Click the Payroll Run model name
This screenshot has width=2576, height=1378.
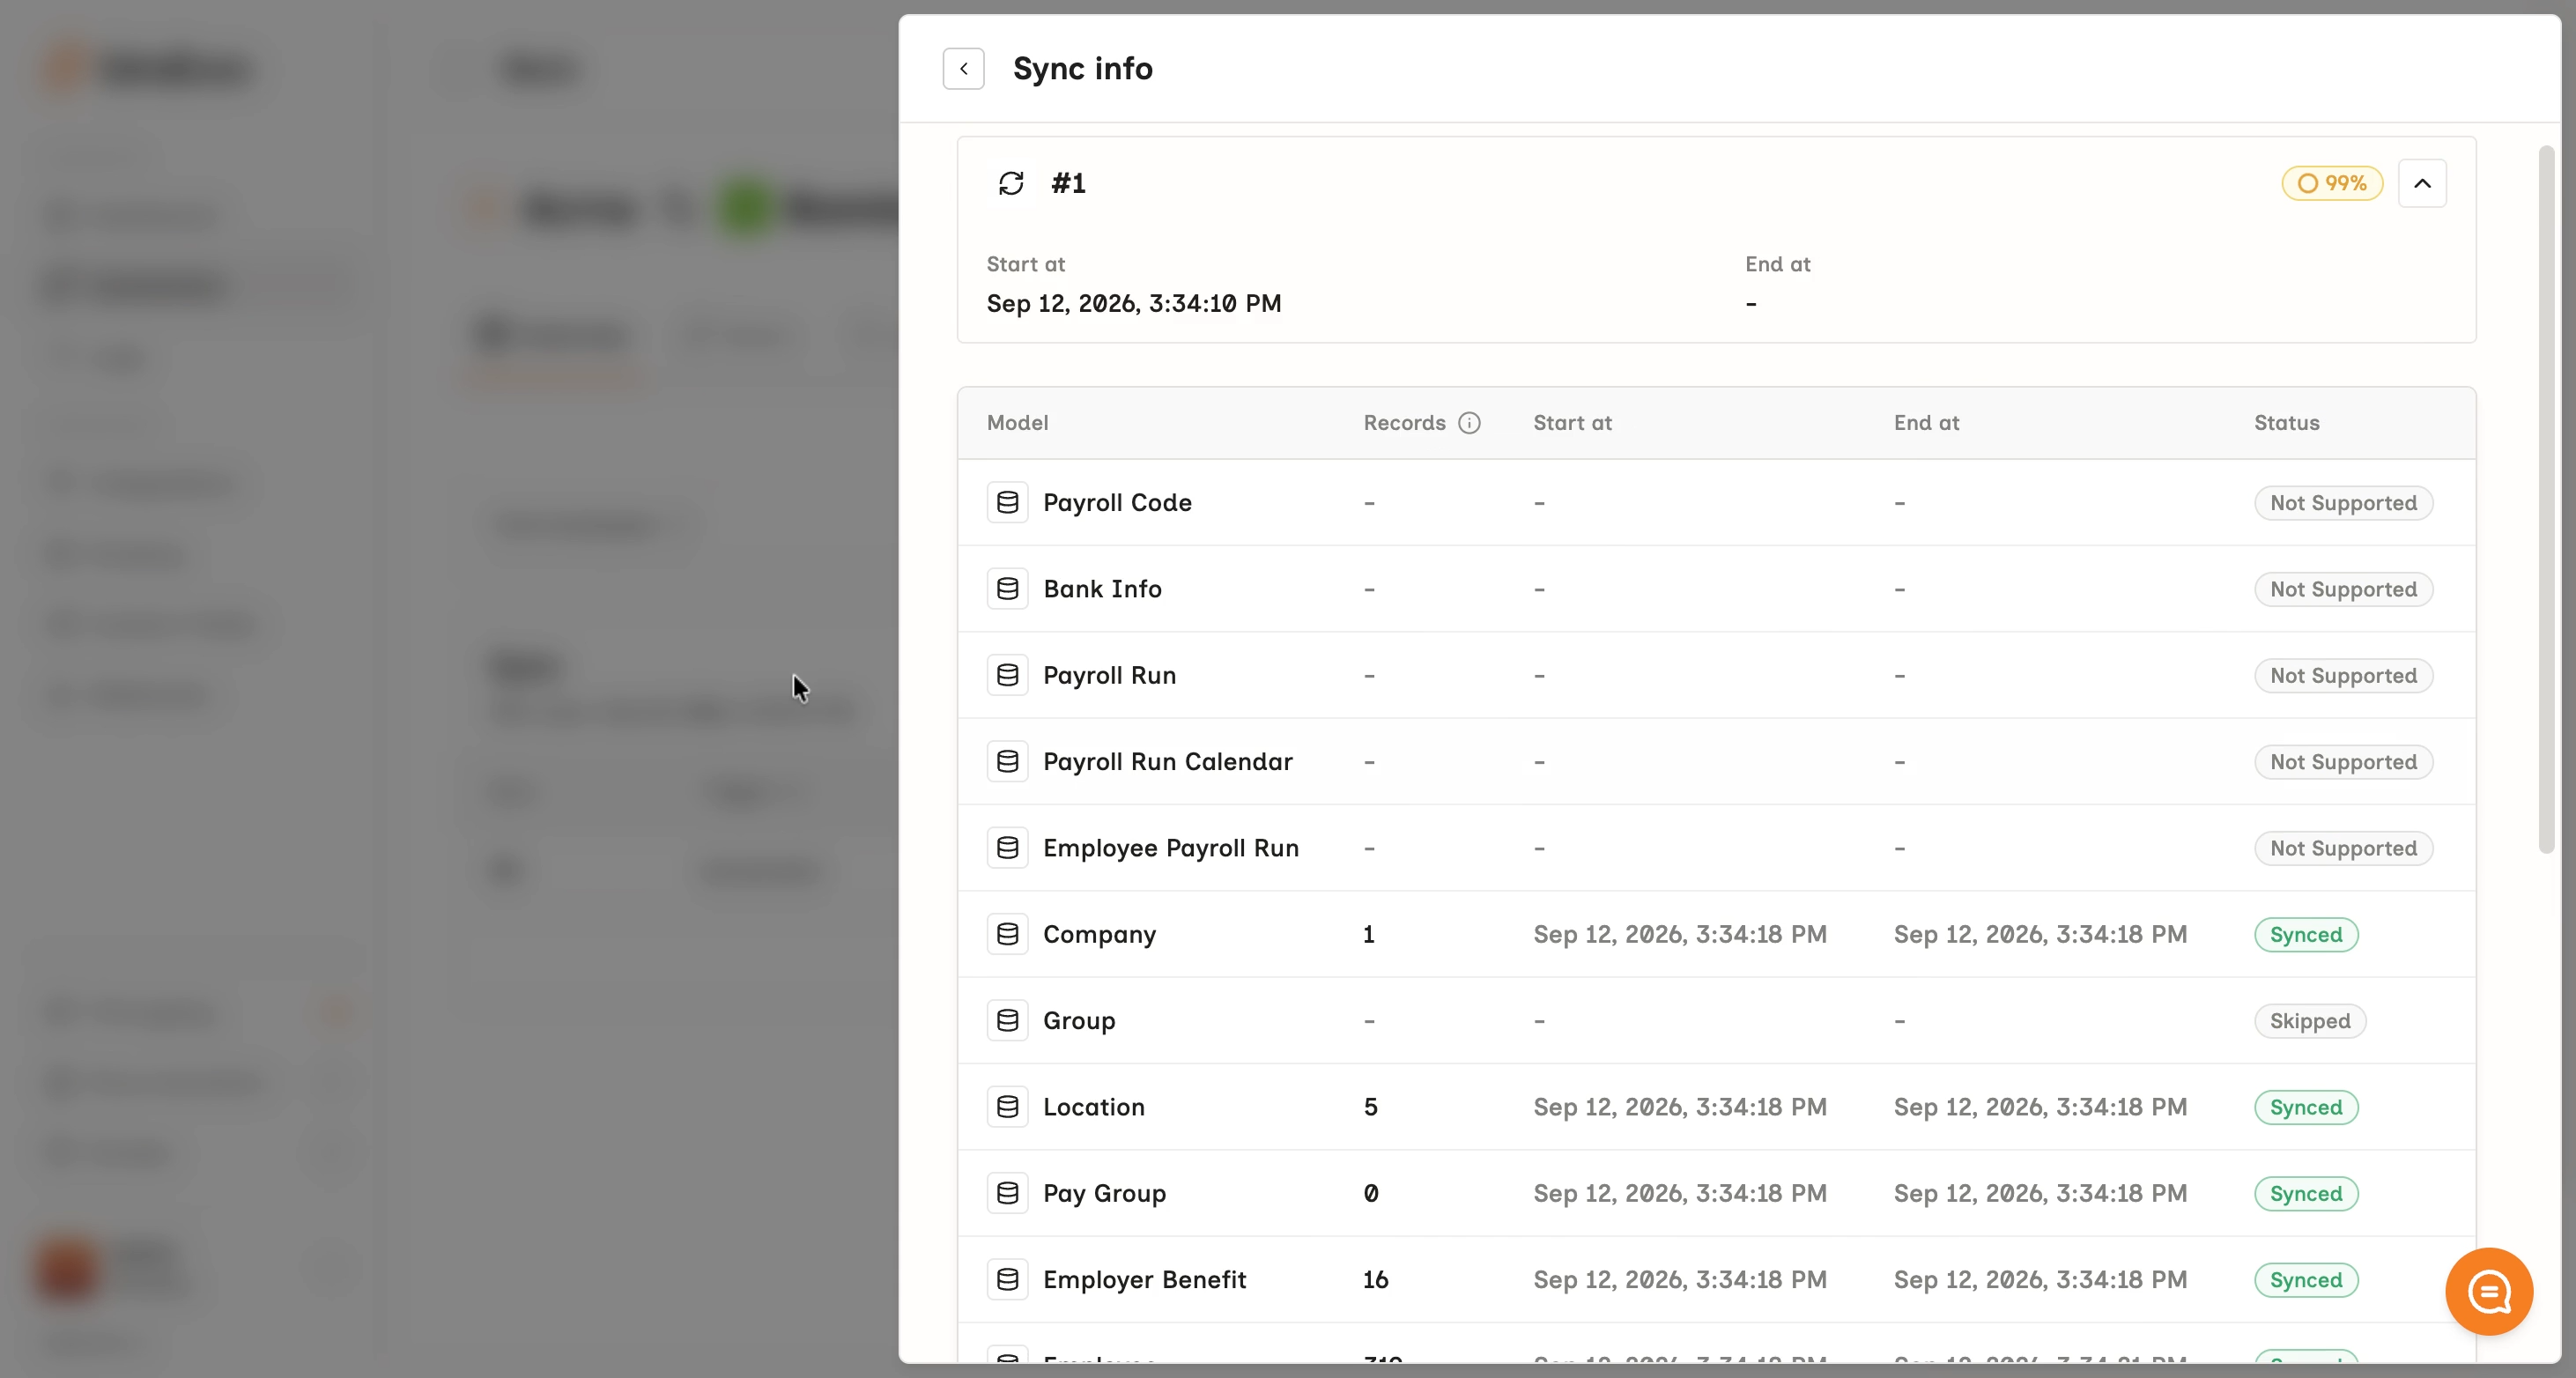click(x=1109, y=675)
